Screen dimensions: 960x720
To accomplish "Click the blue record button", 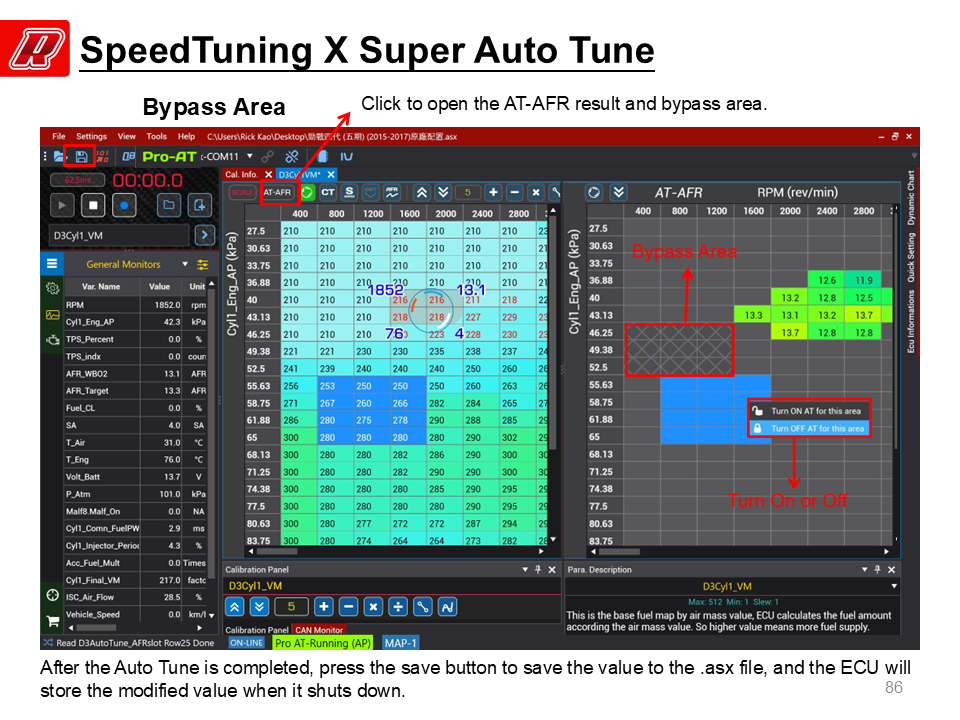I will [124, 205].
